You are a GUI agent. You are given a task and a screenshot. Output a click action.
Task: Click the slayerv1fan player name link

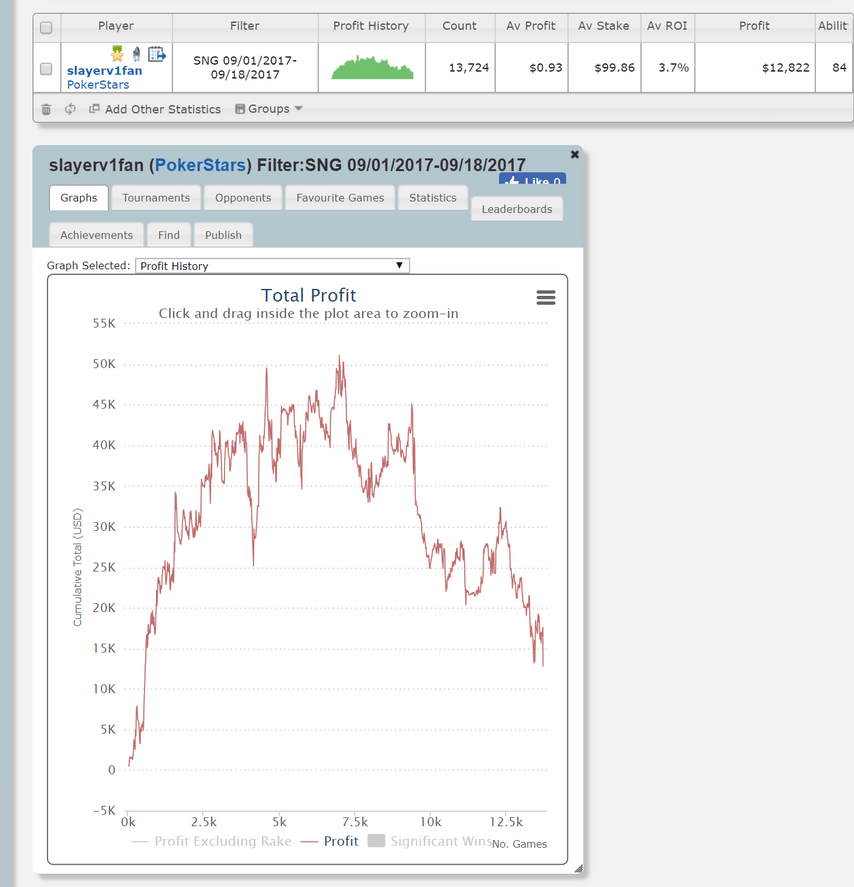click(105, 71)
